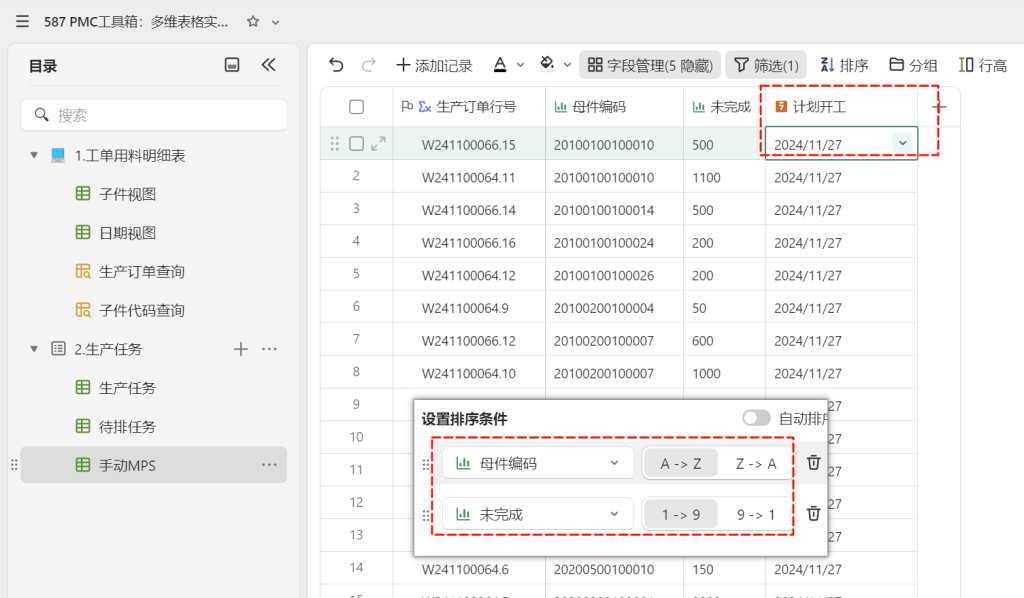Click the 母件编码 column header
Viewport: 1024px width, 598px height.
click(x=615, y=106)
